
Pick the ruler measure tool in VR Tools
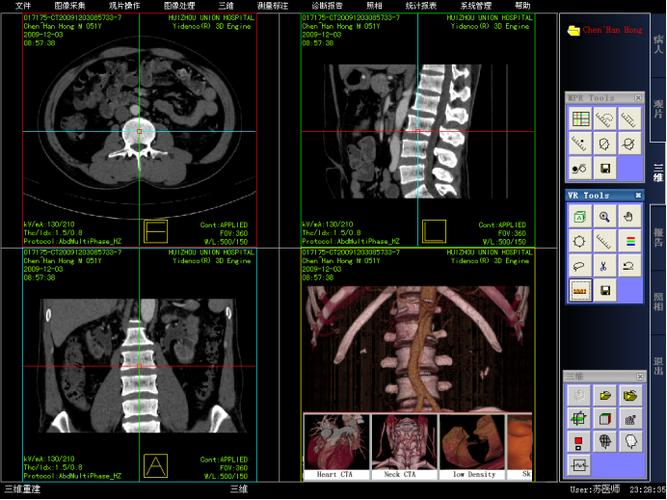coord(604,241)
